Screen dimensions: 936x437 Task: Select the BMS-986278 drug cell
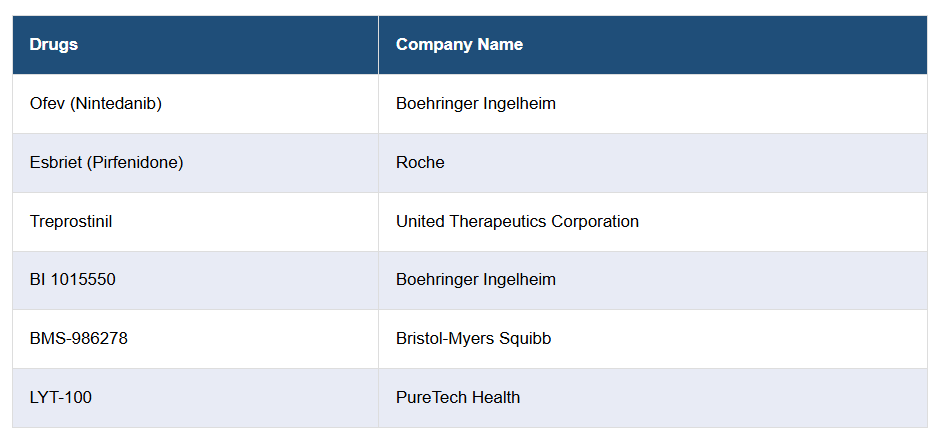79,338
